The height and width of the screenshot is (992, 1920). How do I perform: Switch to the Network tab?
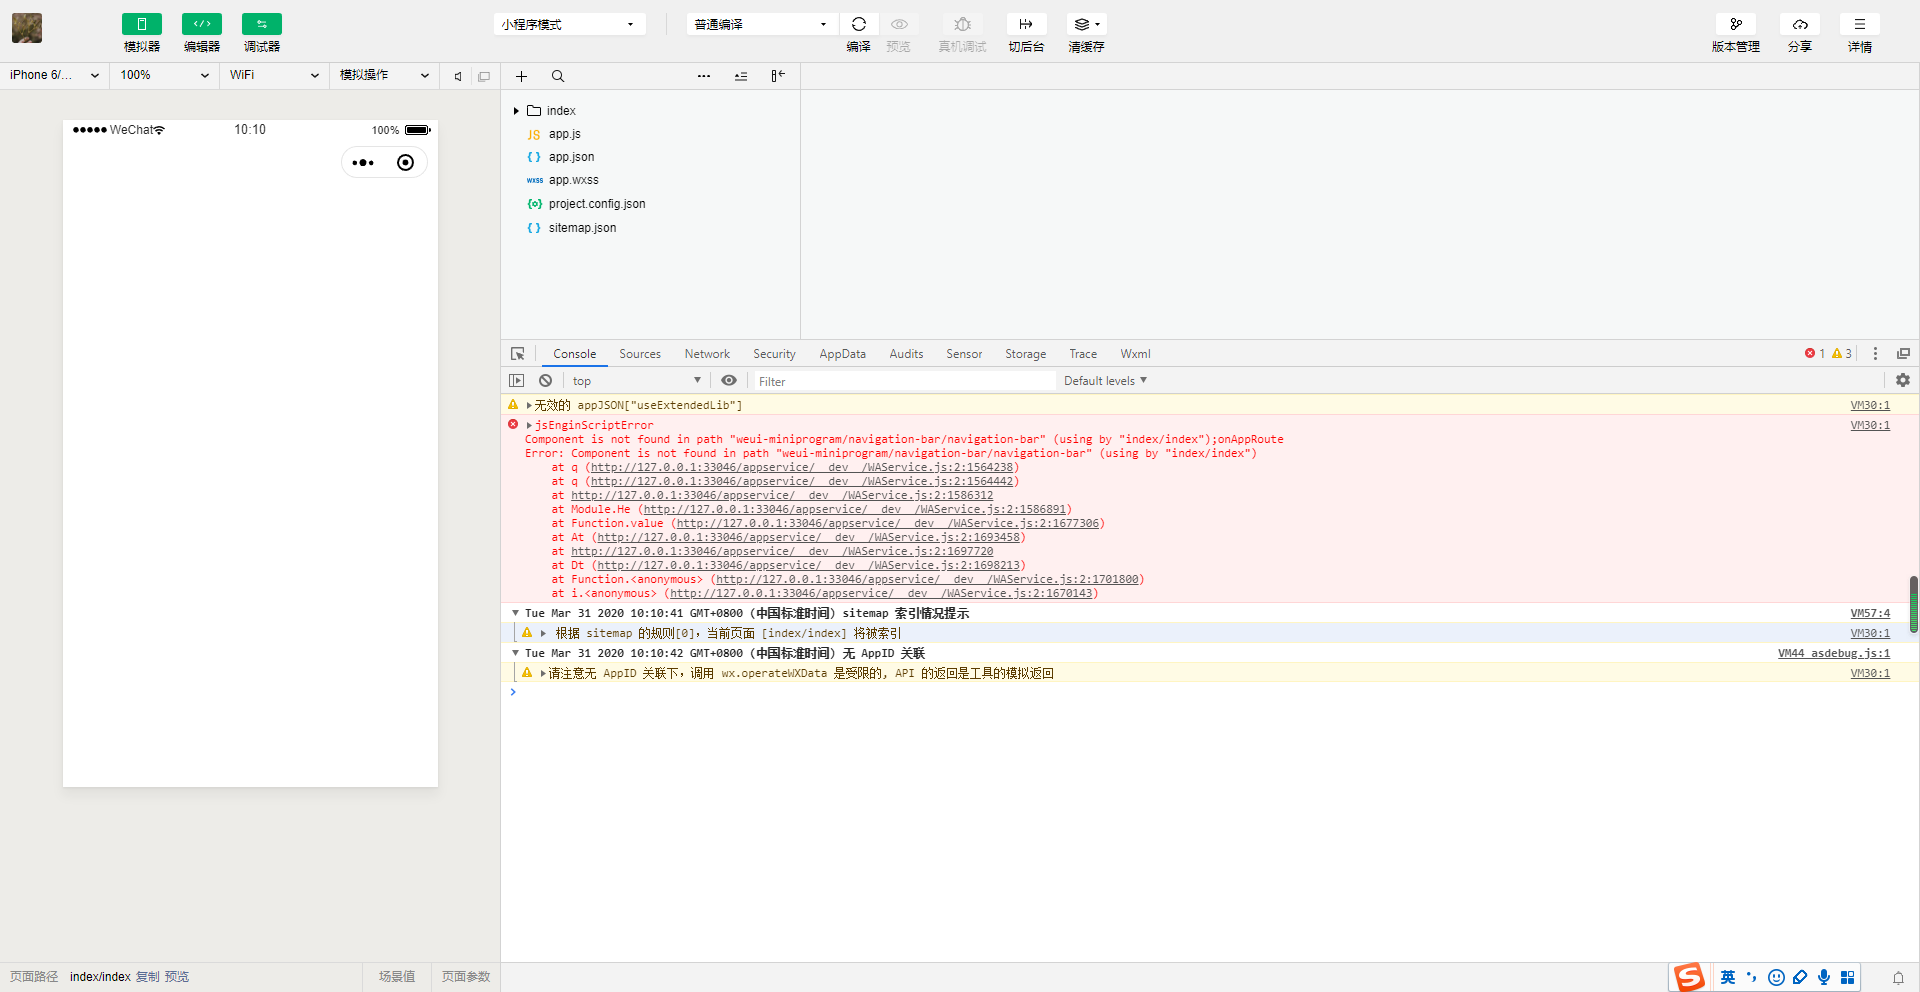(707, 354)
